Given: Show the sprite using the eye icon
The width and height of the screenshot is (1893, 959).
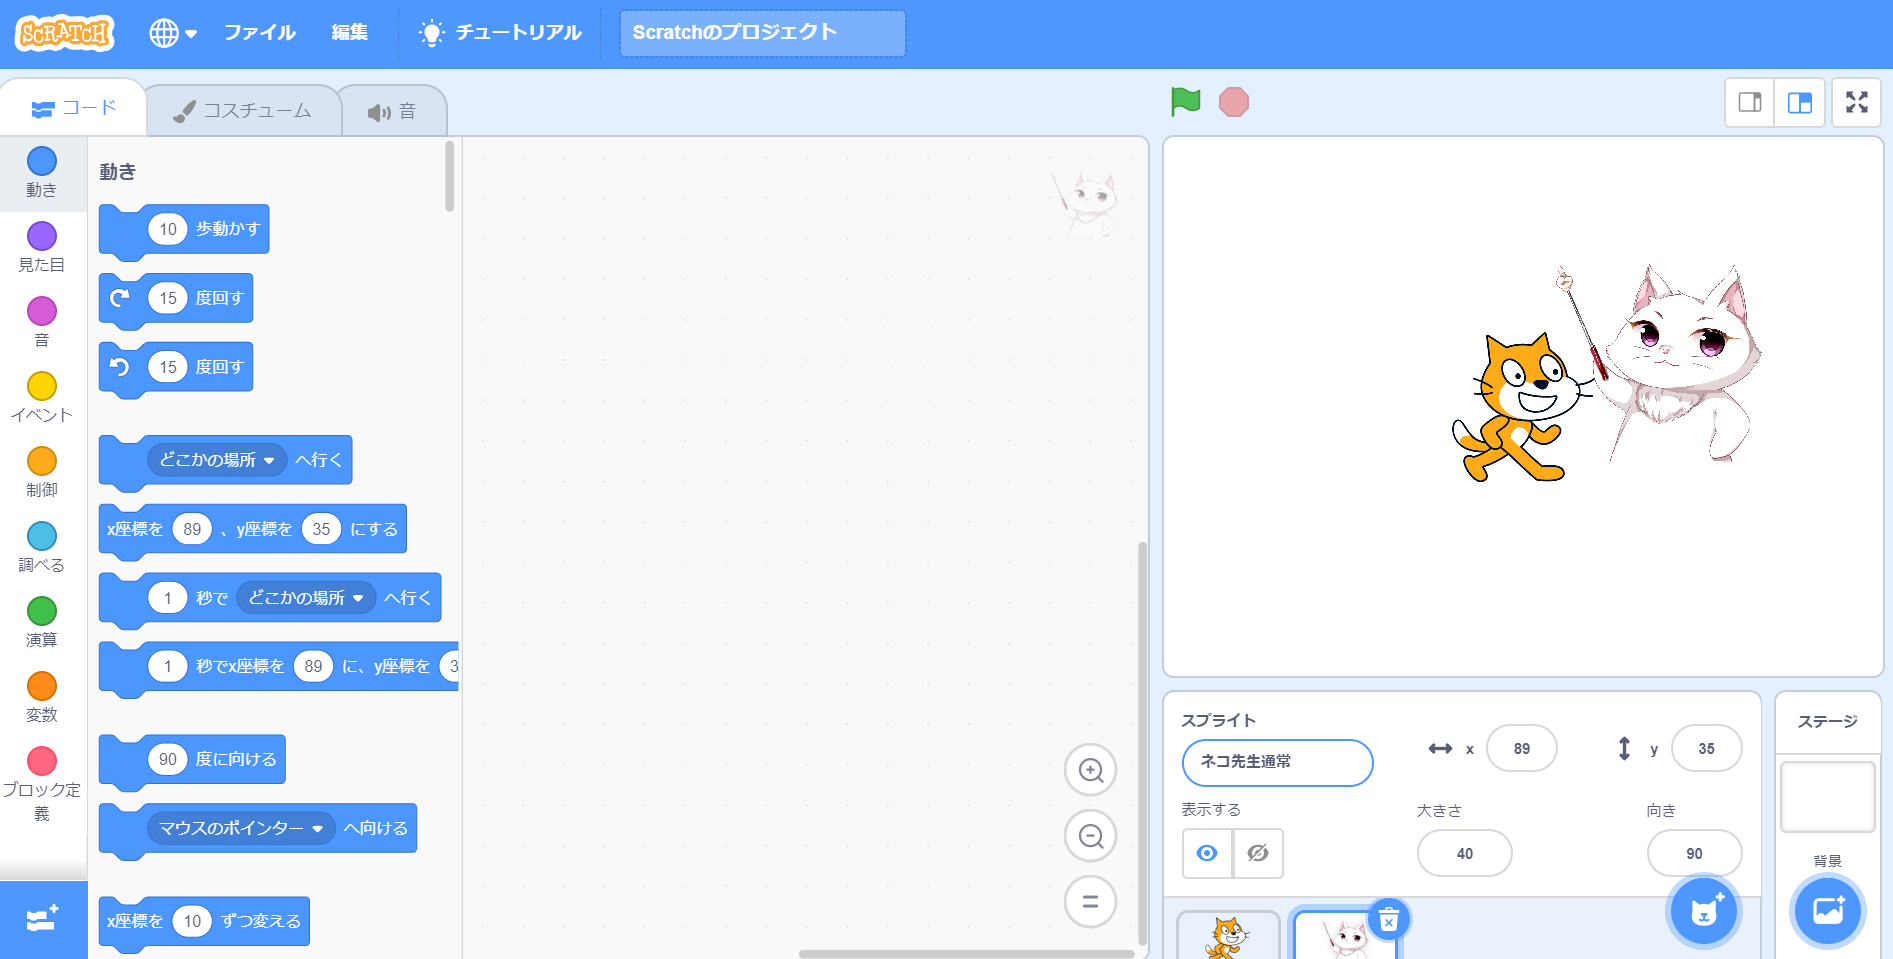Looking at the screenshot, I should (x=1207, y=853).
